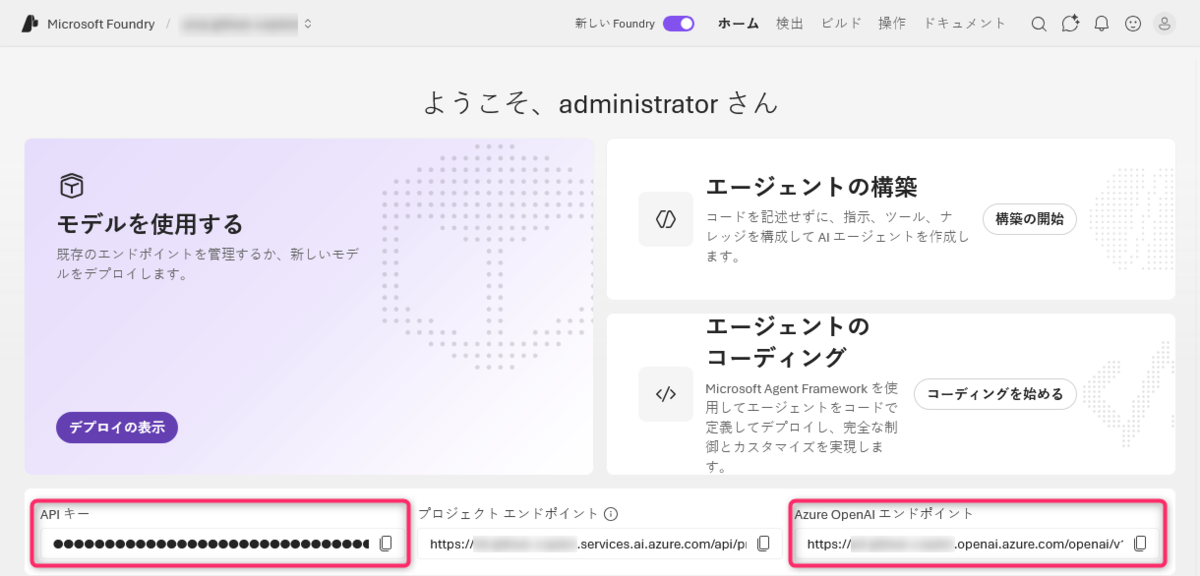Screen dimensions: 1200x576
Task: Click the blurred project name in breadcrumb
Action: pyautogui.click(x=239, y=24)
